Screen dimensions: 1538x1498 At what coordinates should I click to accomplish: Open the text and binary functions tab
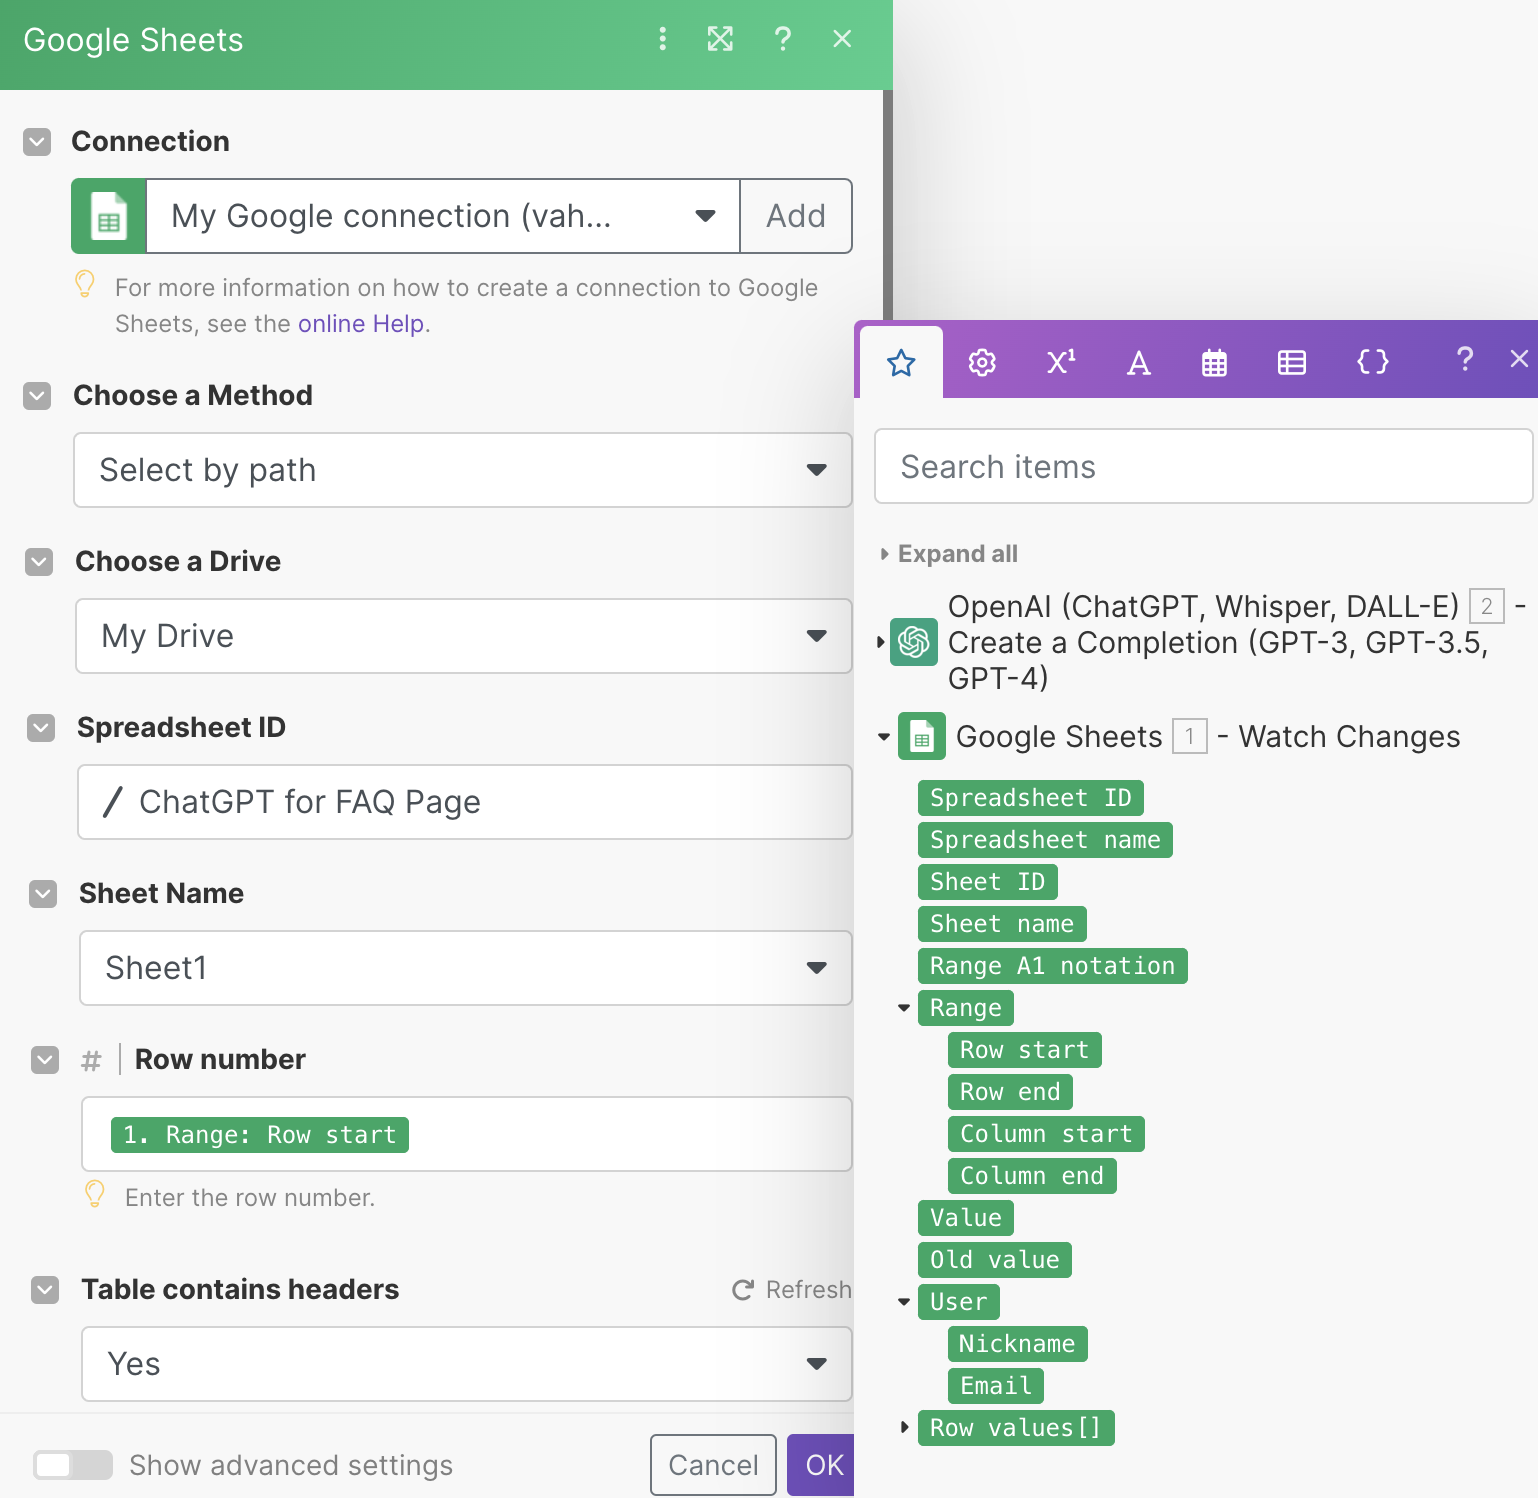pyautogui.click(x=1138, y=362)
